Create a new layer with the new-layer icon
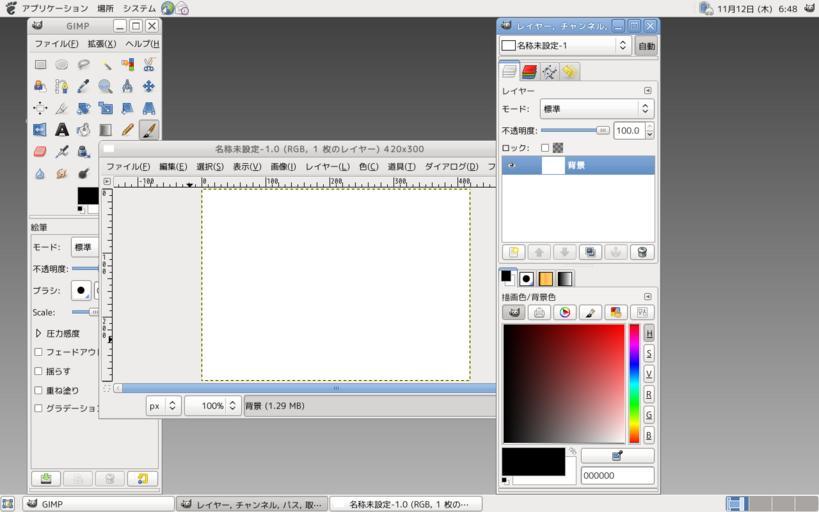 (x=513, y=252)
